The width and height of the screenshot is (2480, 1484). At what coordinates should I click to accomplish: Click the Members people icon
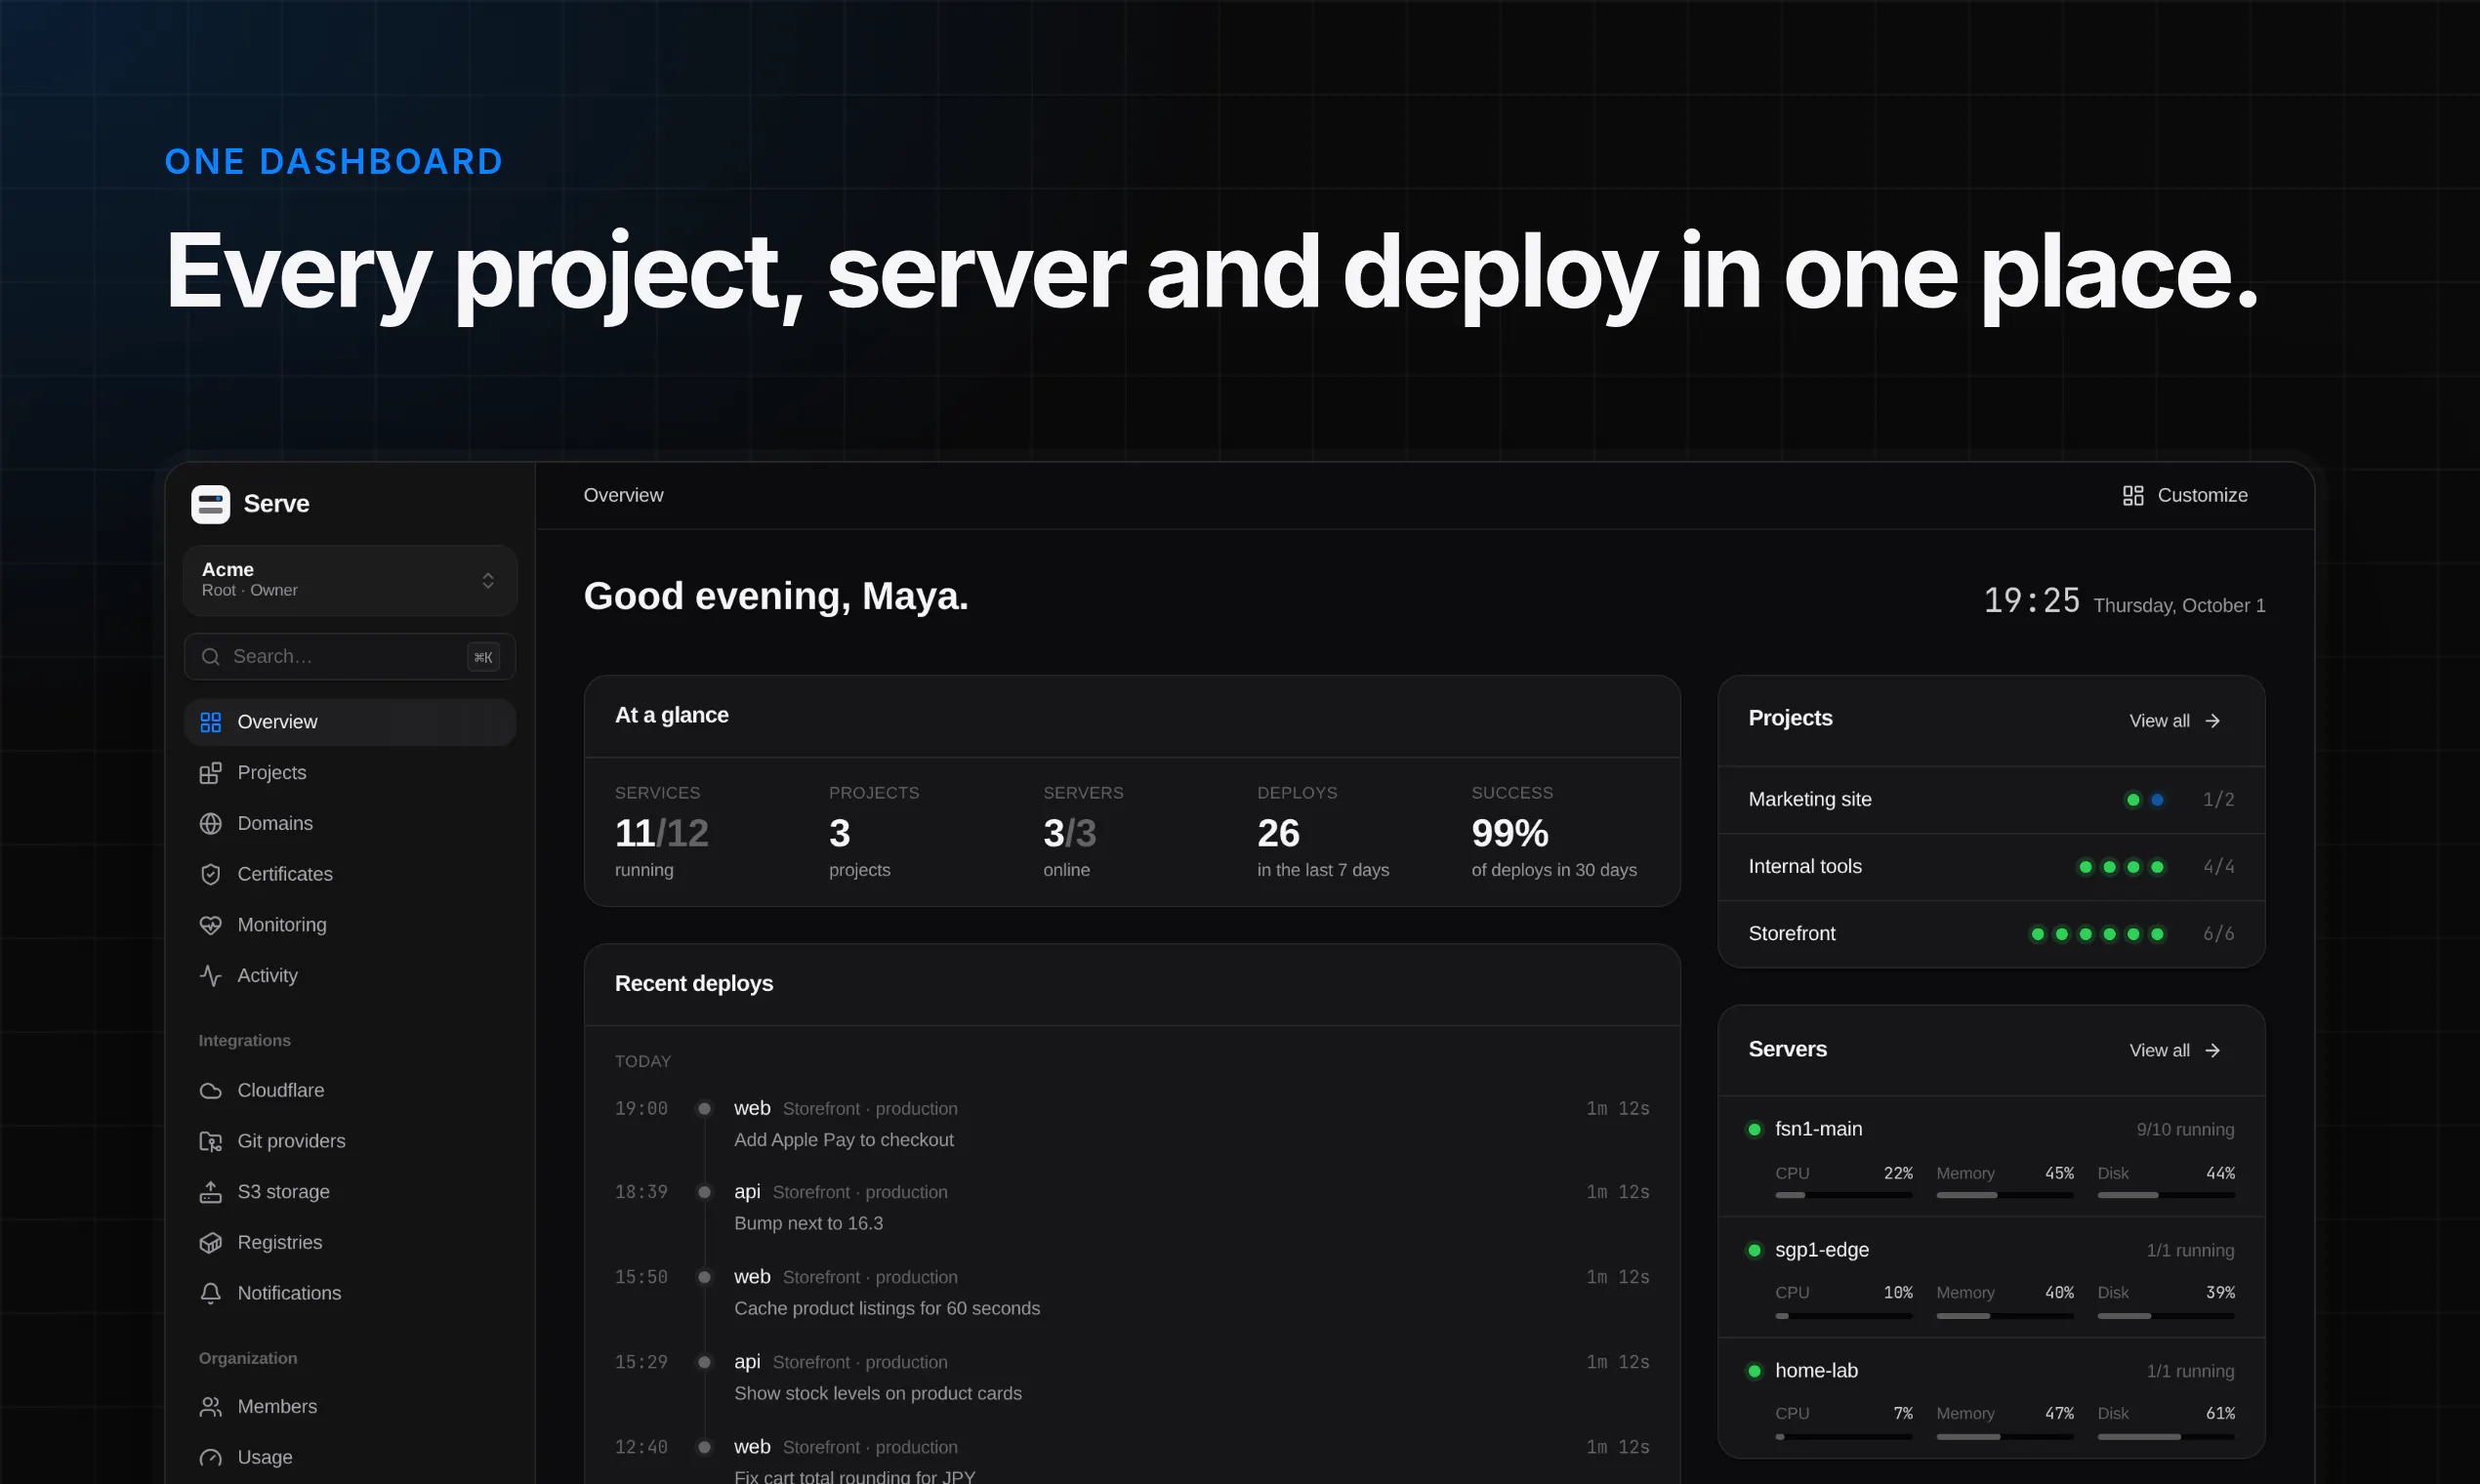(210, 1407)
